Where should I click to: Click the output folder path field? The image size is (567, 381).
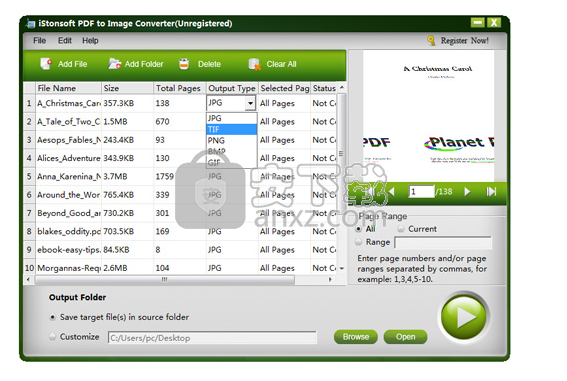pos(212,338)
